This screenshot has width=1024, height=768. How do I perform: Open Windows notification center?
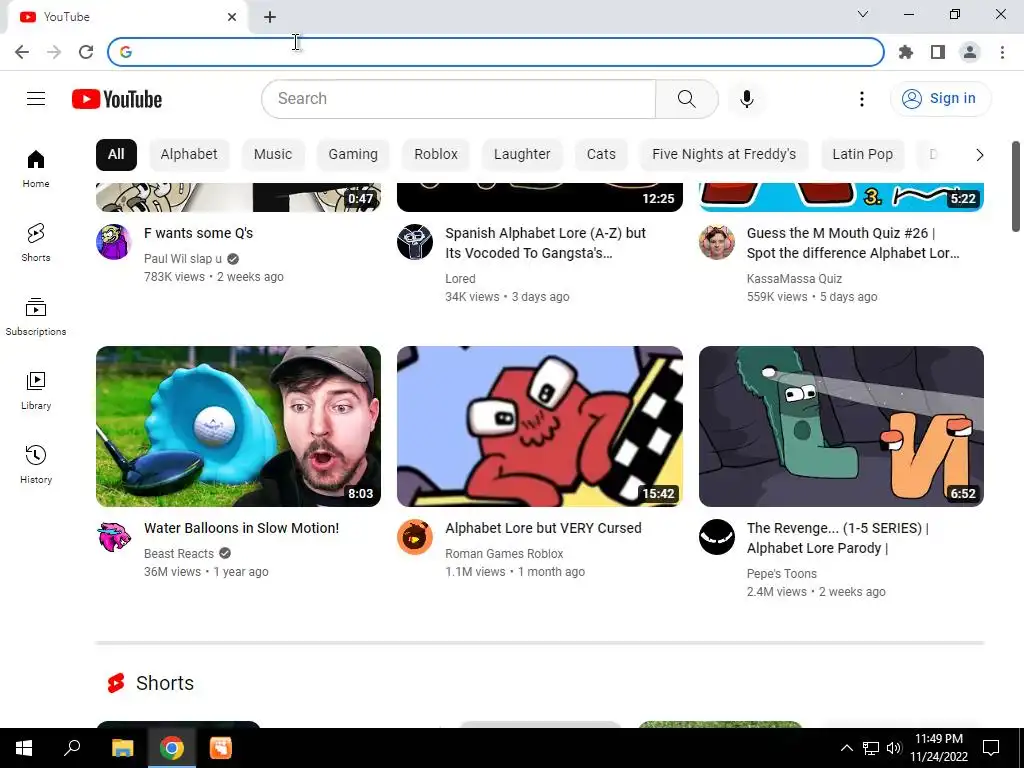(x=991, y=748)
